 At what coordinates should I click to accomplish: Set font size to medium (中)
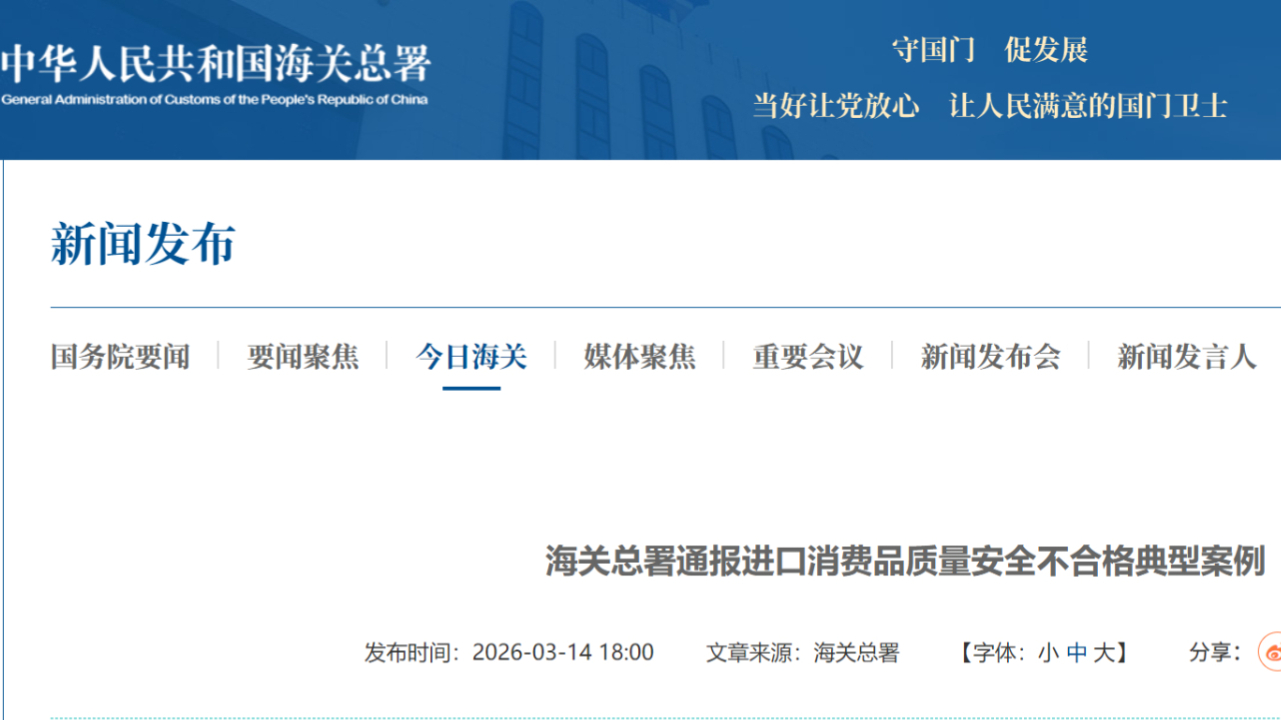pyautogui.click(x=1076, y=653)
